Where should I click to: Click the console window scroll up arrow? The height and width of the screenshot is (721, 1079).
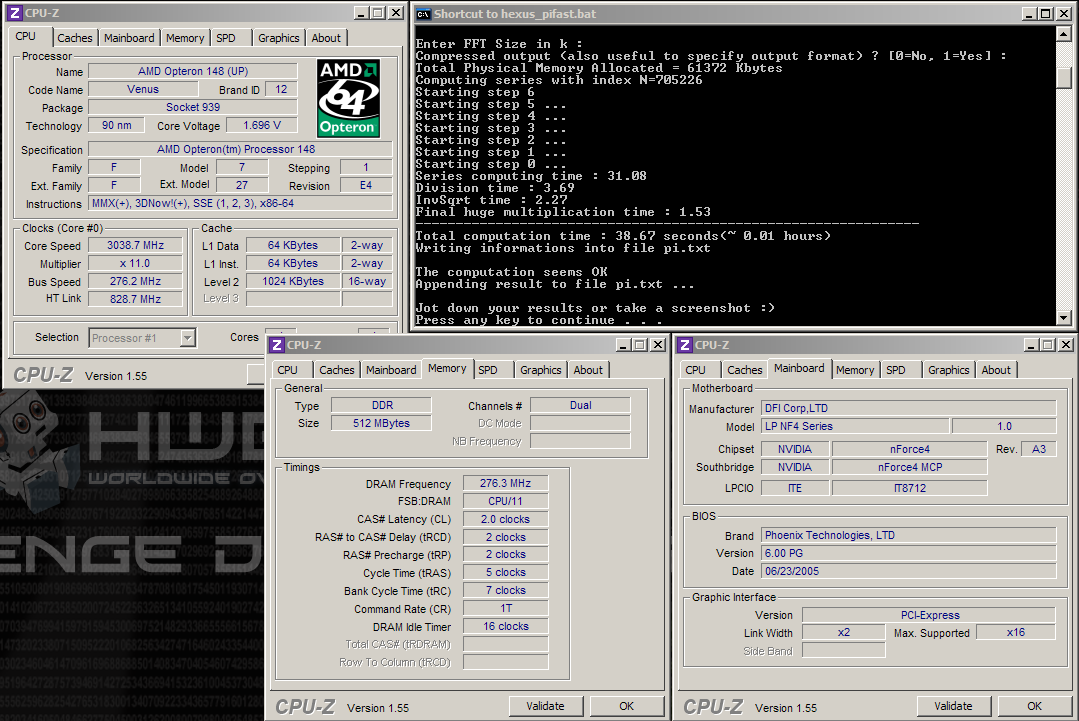pos(1064,33)
